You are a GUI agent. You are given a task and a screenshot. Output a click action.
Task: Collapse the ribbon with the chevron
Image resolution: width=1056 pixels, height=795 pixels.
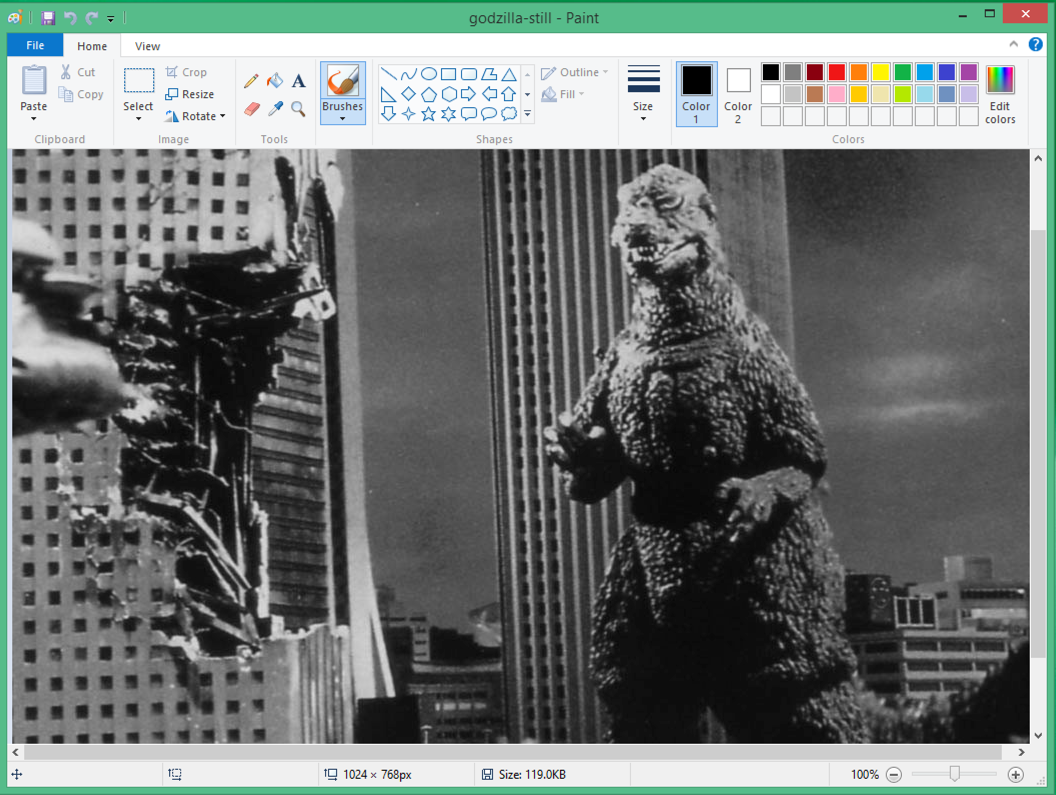click(1014, 44)
